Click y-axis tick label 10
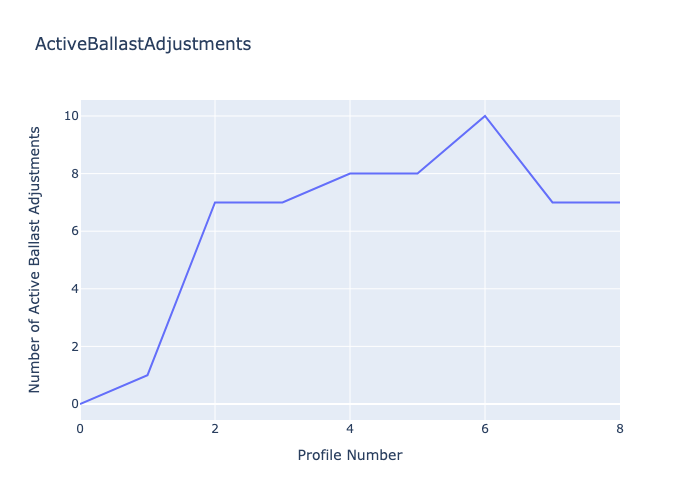This screenshot has height=500, width=700. pos(71,116)
